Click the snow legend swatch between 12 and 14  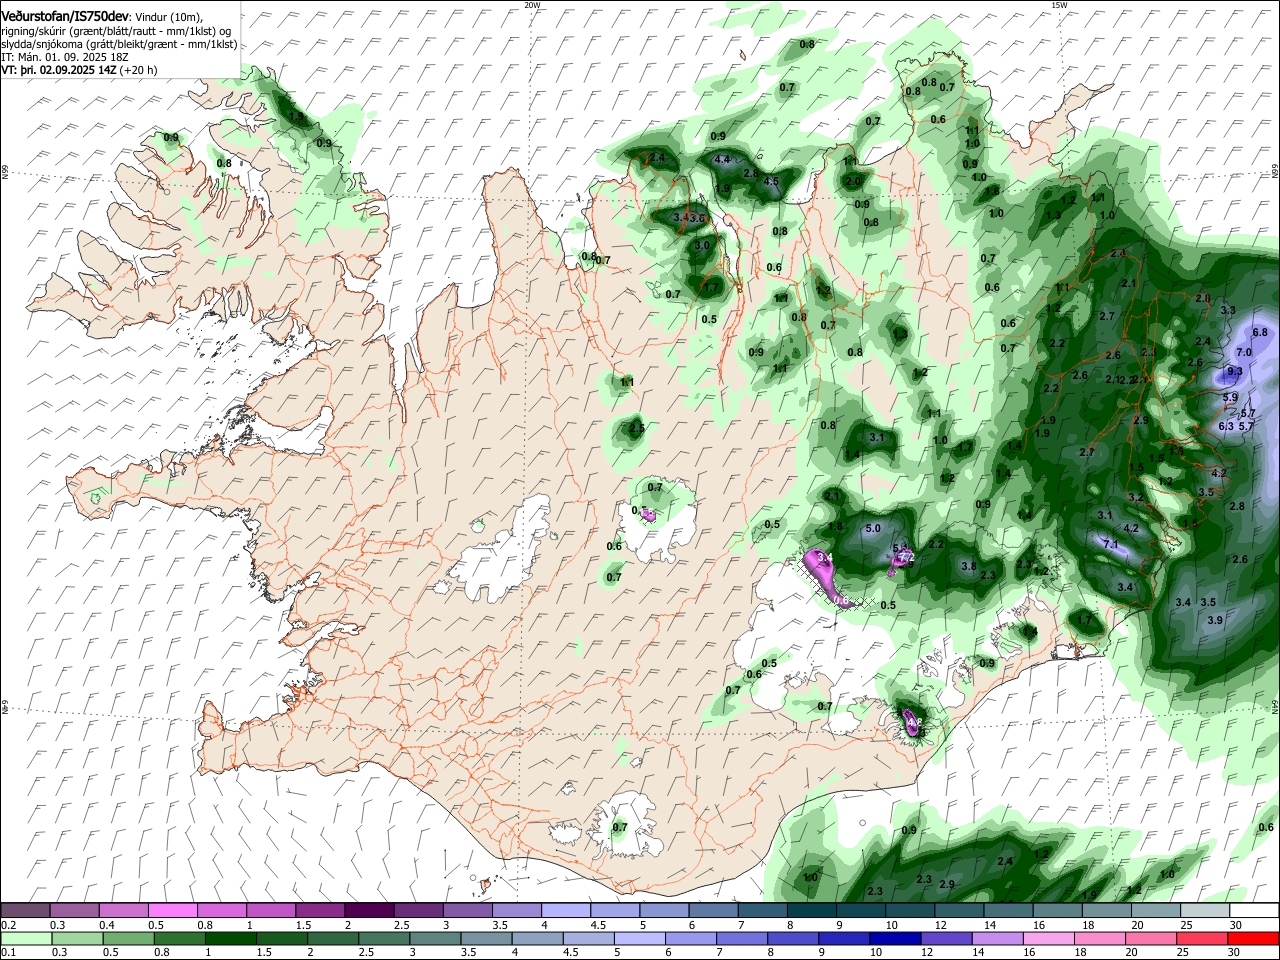coord(960,910)
